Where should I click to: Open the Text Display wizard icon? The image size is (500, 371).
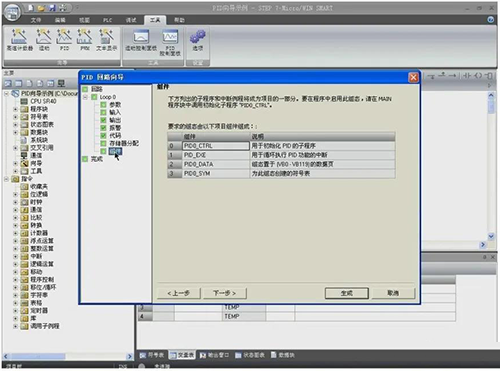(x=106, y=40)
